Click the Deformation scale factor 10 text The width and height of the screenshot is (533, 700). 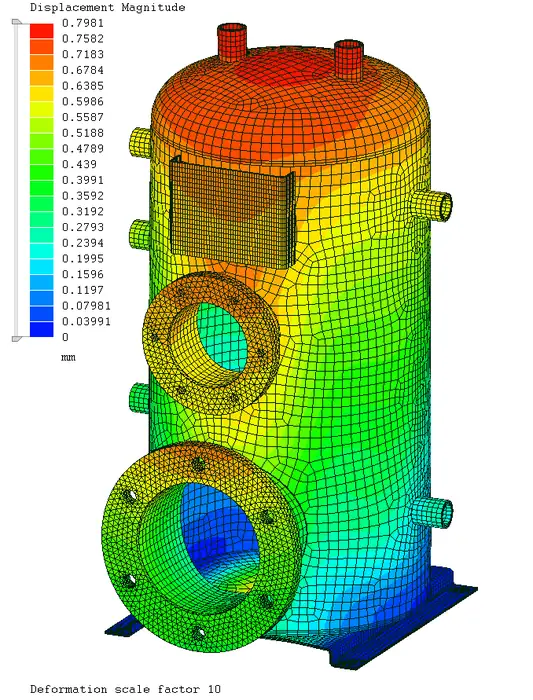pos(125,689)
